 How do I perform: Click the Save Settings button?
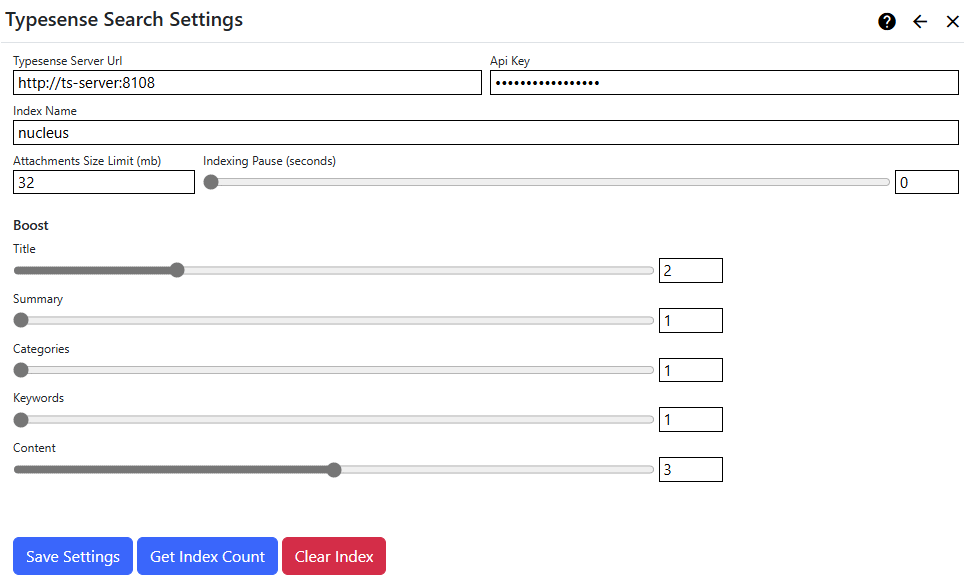72,556
